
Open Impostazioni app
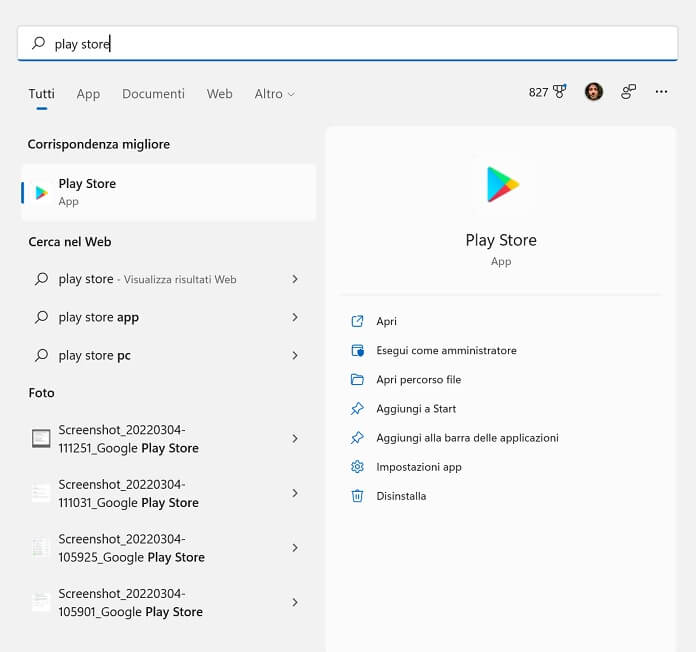(419, 467)
